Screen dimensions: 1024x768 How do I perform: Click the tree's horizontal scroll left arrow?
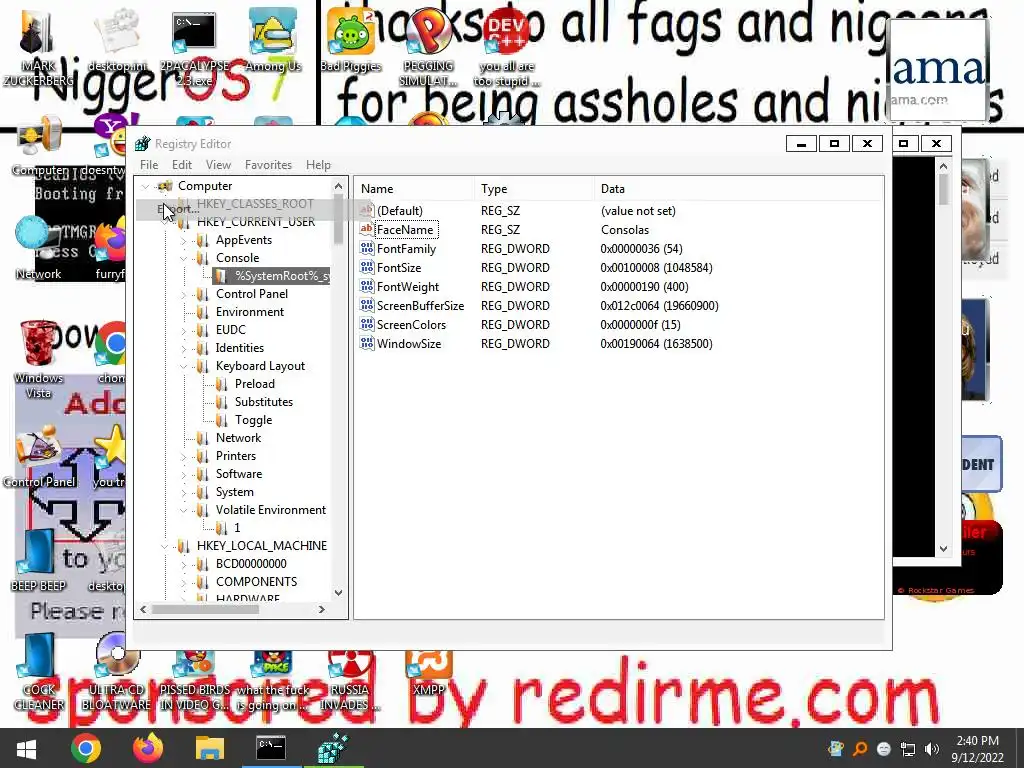click(143, 609)
